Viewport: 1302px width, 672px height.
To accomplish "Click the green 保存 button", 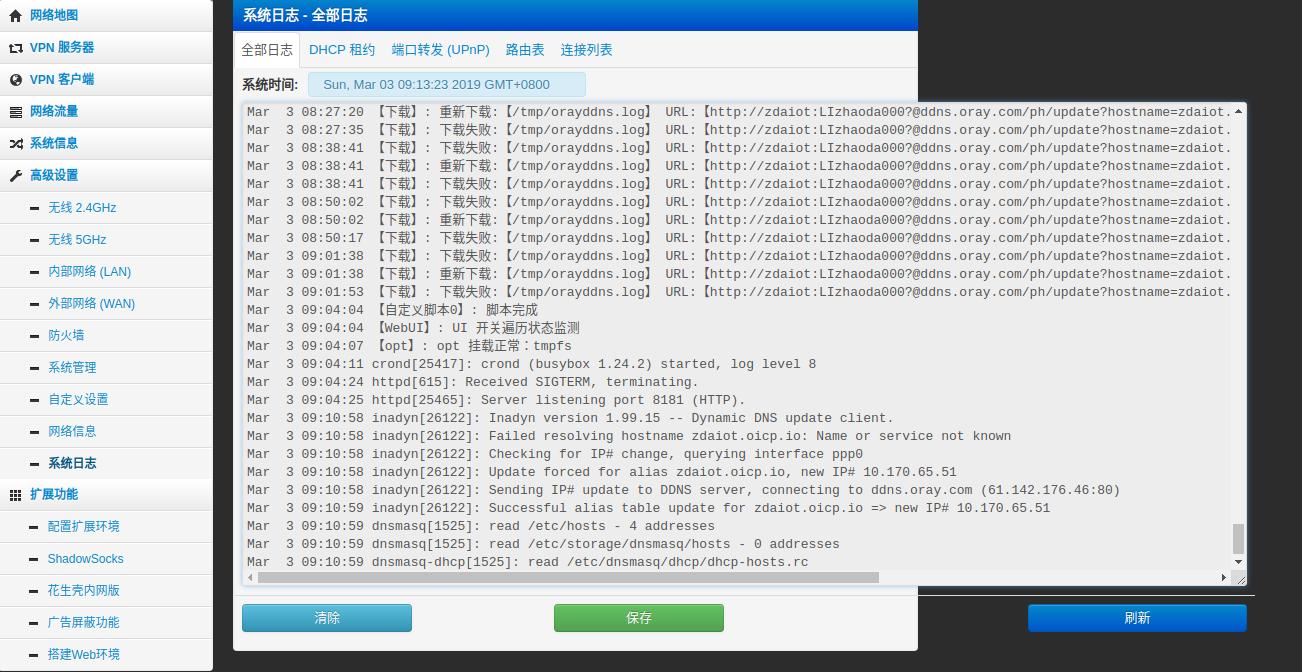I will coord(638,618).
